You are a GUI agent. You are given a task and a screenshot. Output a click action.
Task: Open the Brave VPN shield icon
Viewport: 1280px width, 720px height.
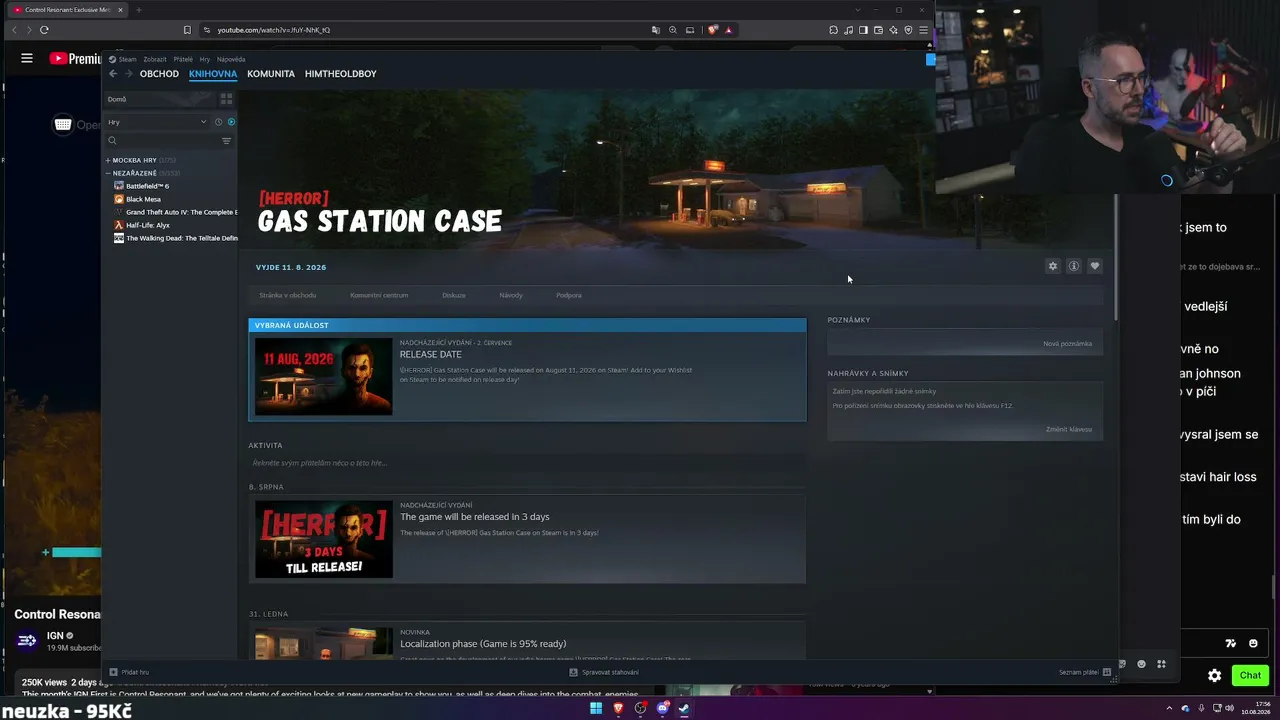(x=908, y=30)
